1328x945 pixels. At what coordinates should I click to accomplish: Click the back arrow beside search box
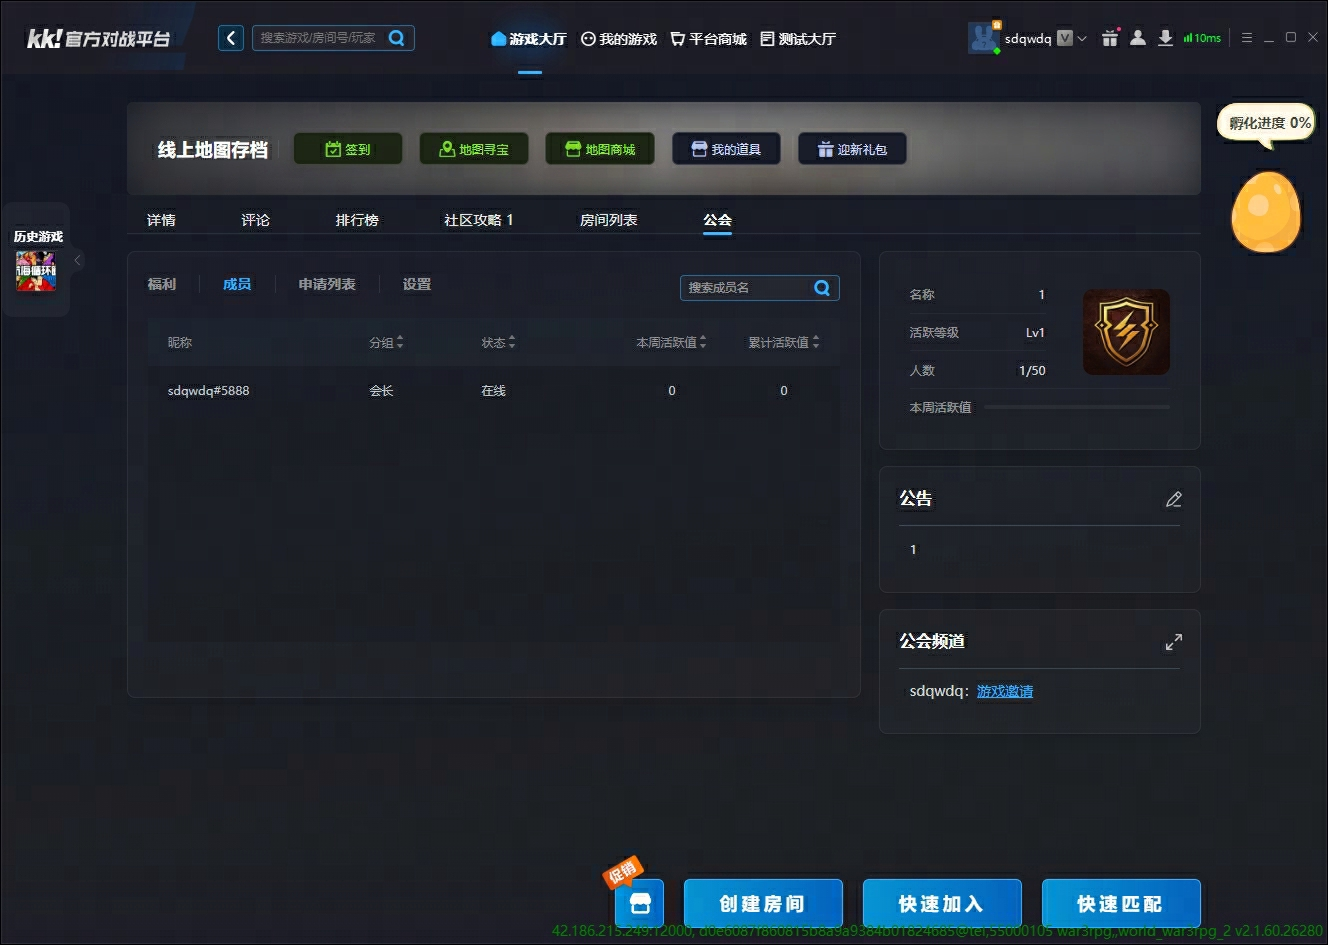231,38
